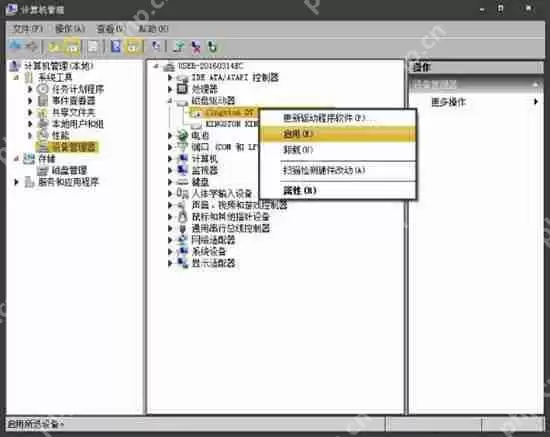Click the 监视器 device icon
Screen dimensions: 550x437
[182, 170]
